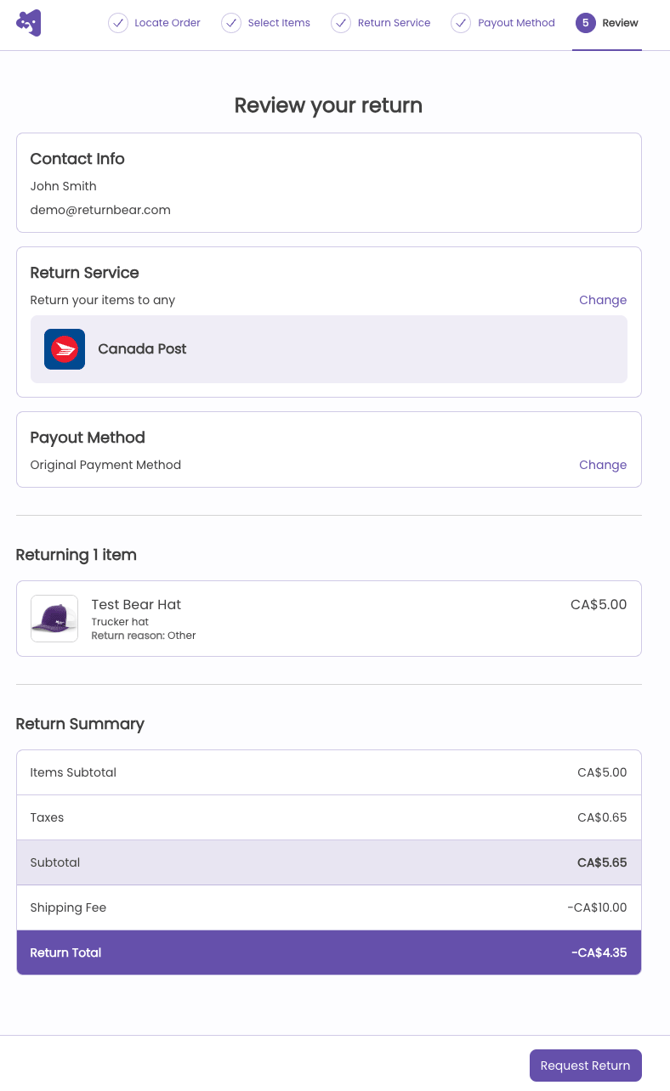Screen dimensions: 670x1091
Task: Click the Select Items checkmark icon
Action: (231, 23)
